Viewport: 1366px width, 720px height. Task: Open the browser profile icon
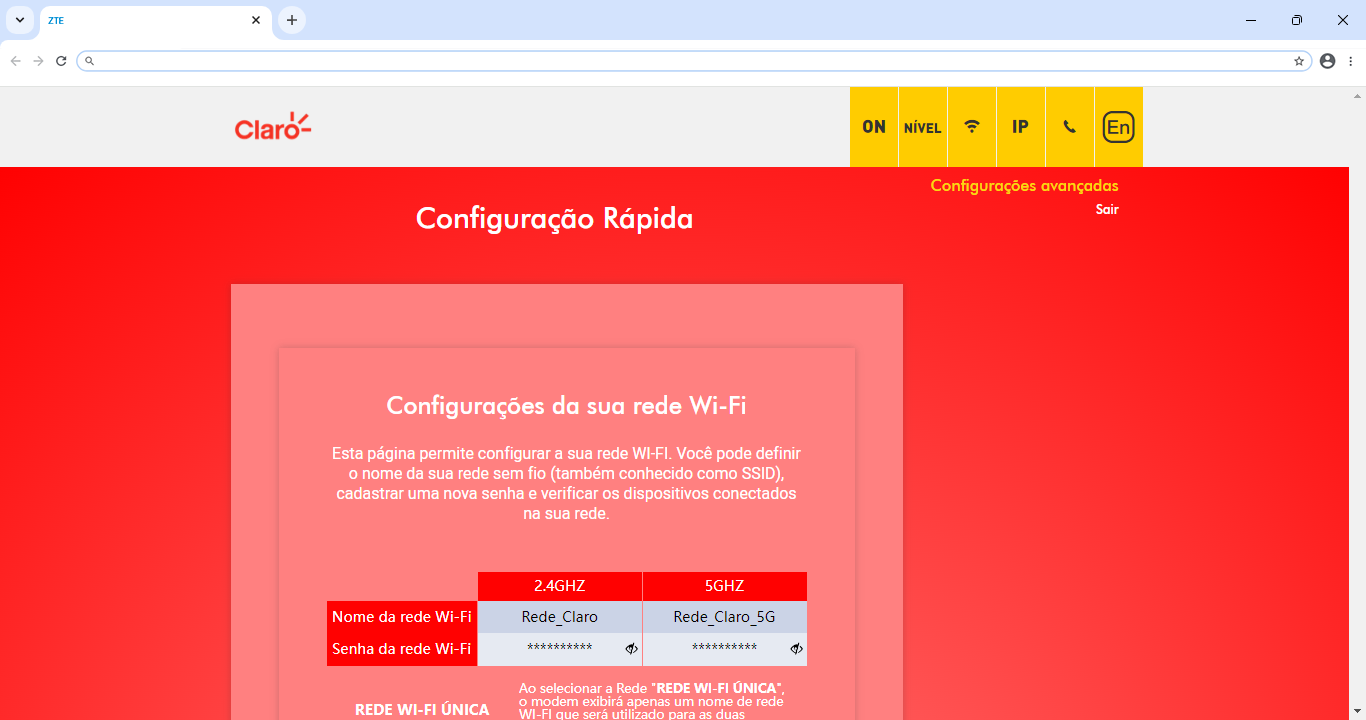coord(1328,61)
